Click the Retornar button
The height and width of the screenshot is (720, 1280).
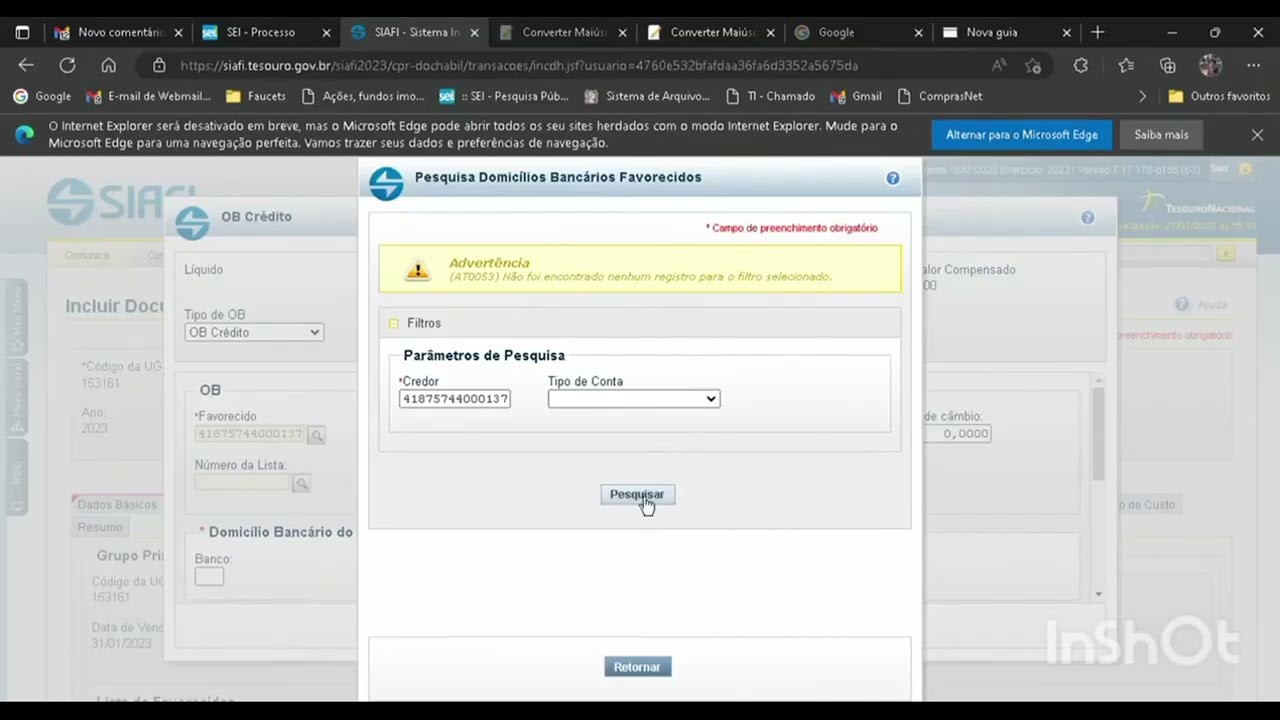click(x=638, y=667)
